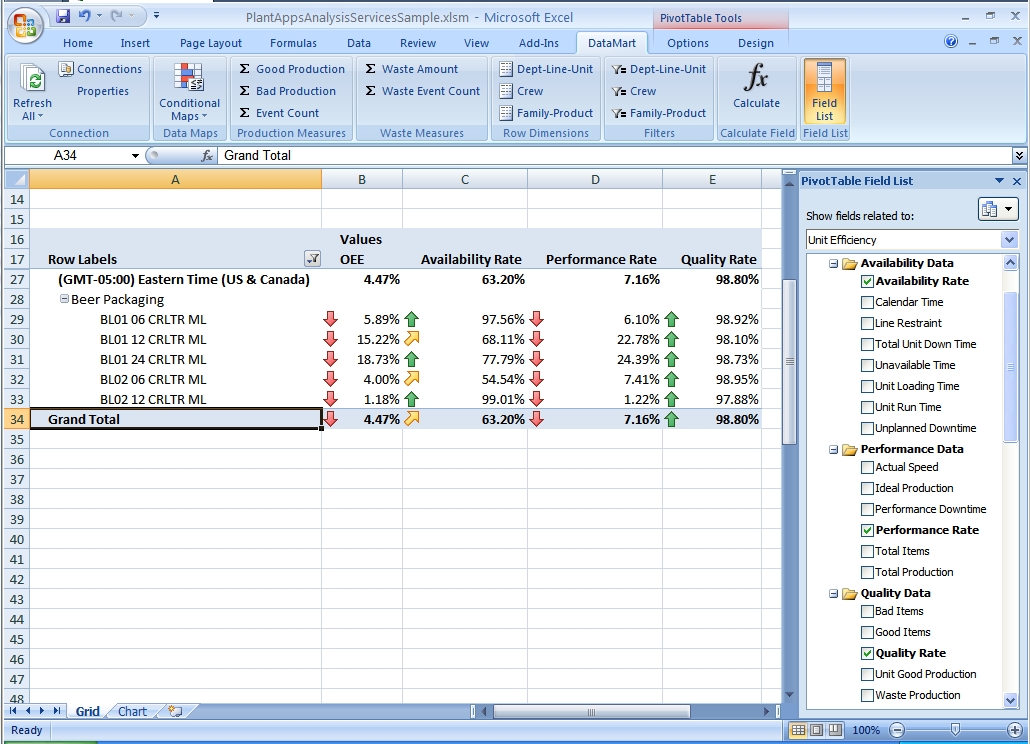
Task: Apply the Family-Product filter
Action: pos(659,113)
